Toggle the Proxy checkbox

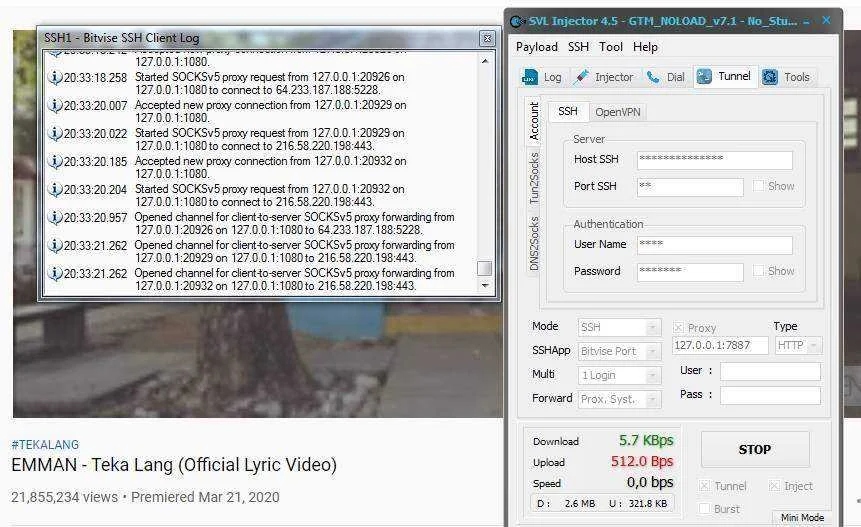click(x=678, y=328)
